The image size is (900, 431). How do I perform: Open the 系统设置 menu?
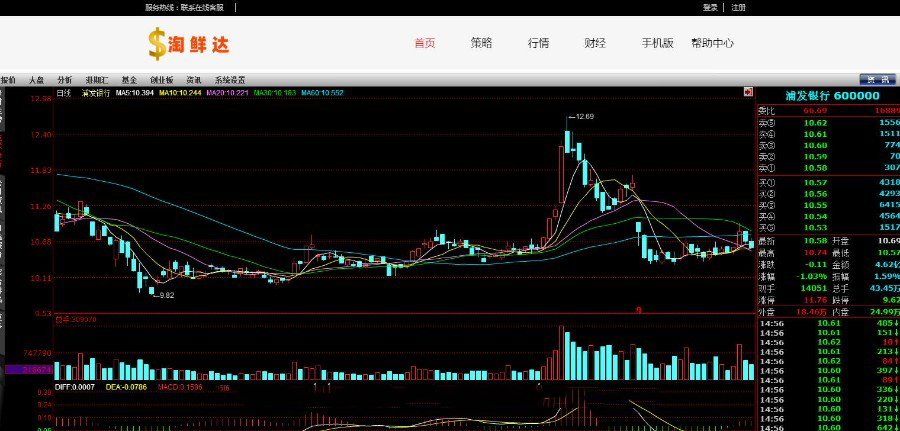pos(230,80)
